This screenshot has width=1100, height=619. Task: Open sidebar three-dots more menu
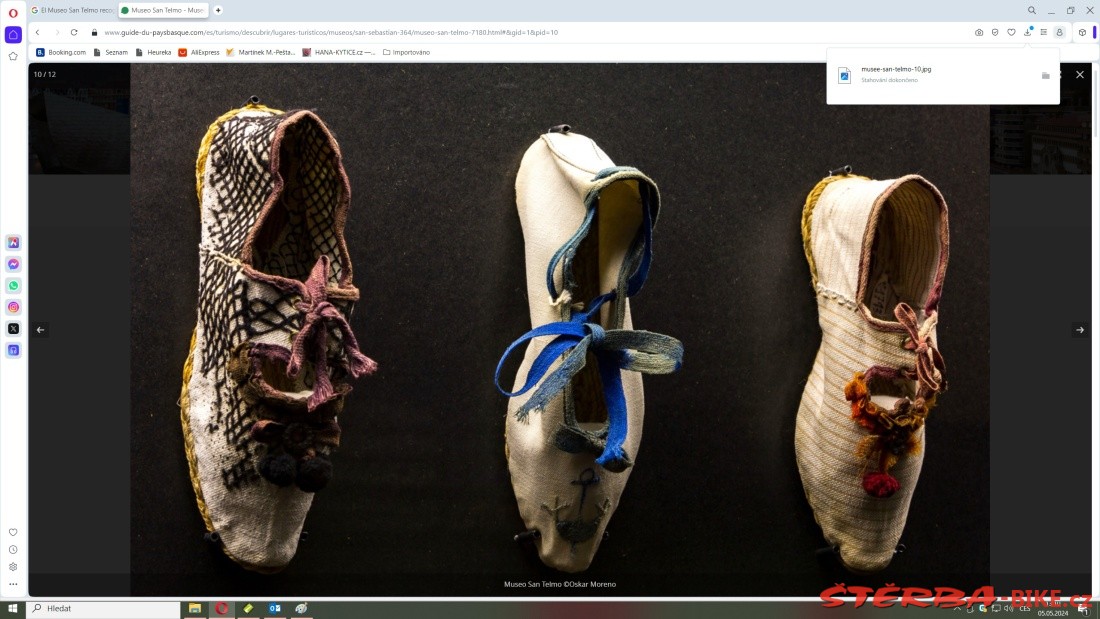13,584
